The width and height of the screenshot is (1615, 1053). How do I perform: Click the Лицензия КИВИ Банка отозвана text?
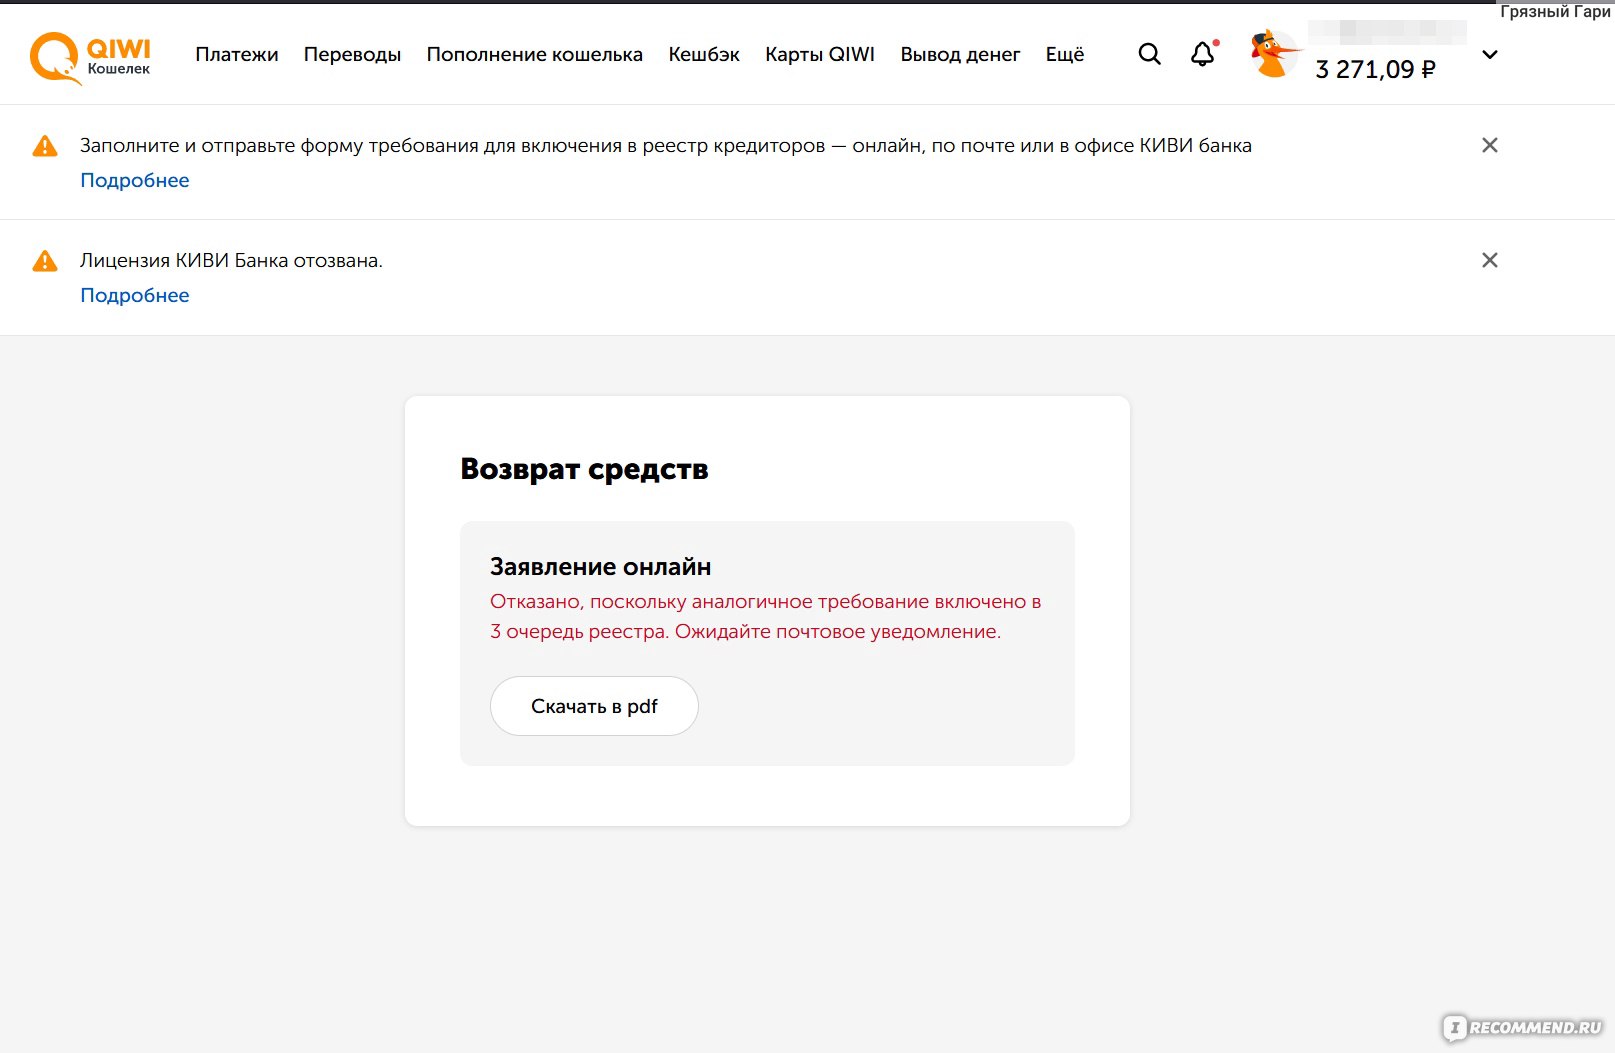coord(231,260)
